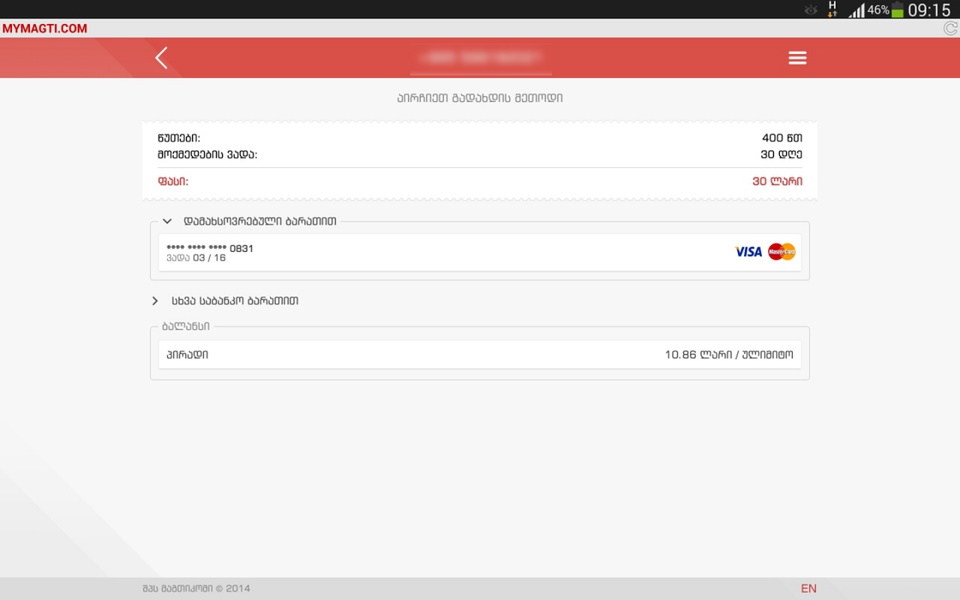Click 10.86 ლარი balance amount
The width and height of the screenshot is (960, 600).
(x=699, y=354)
